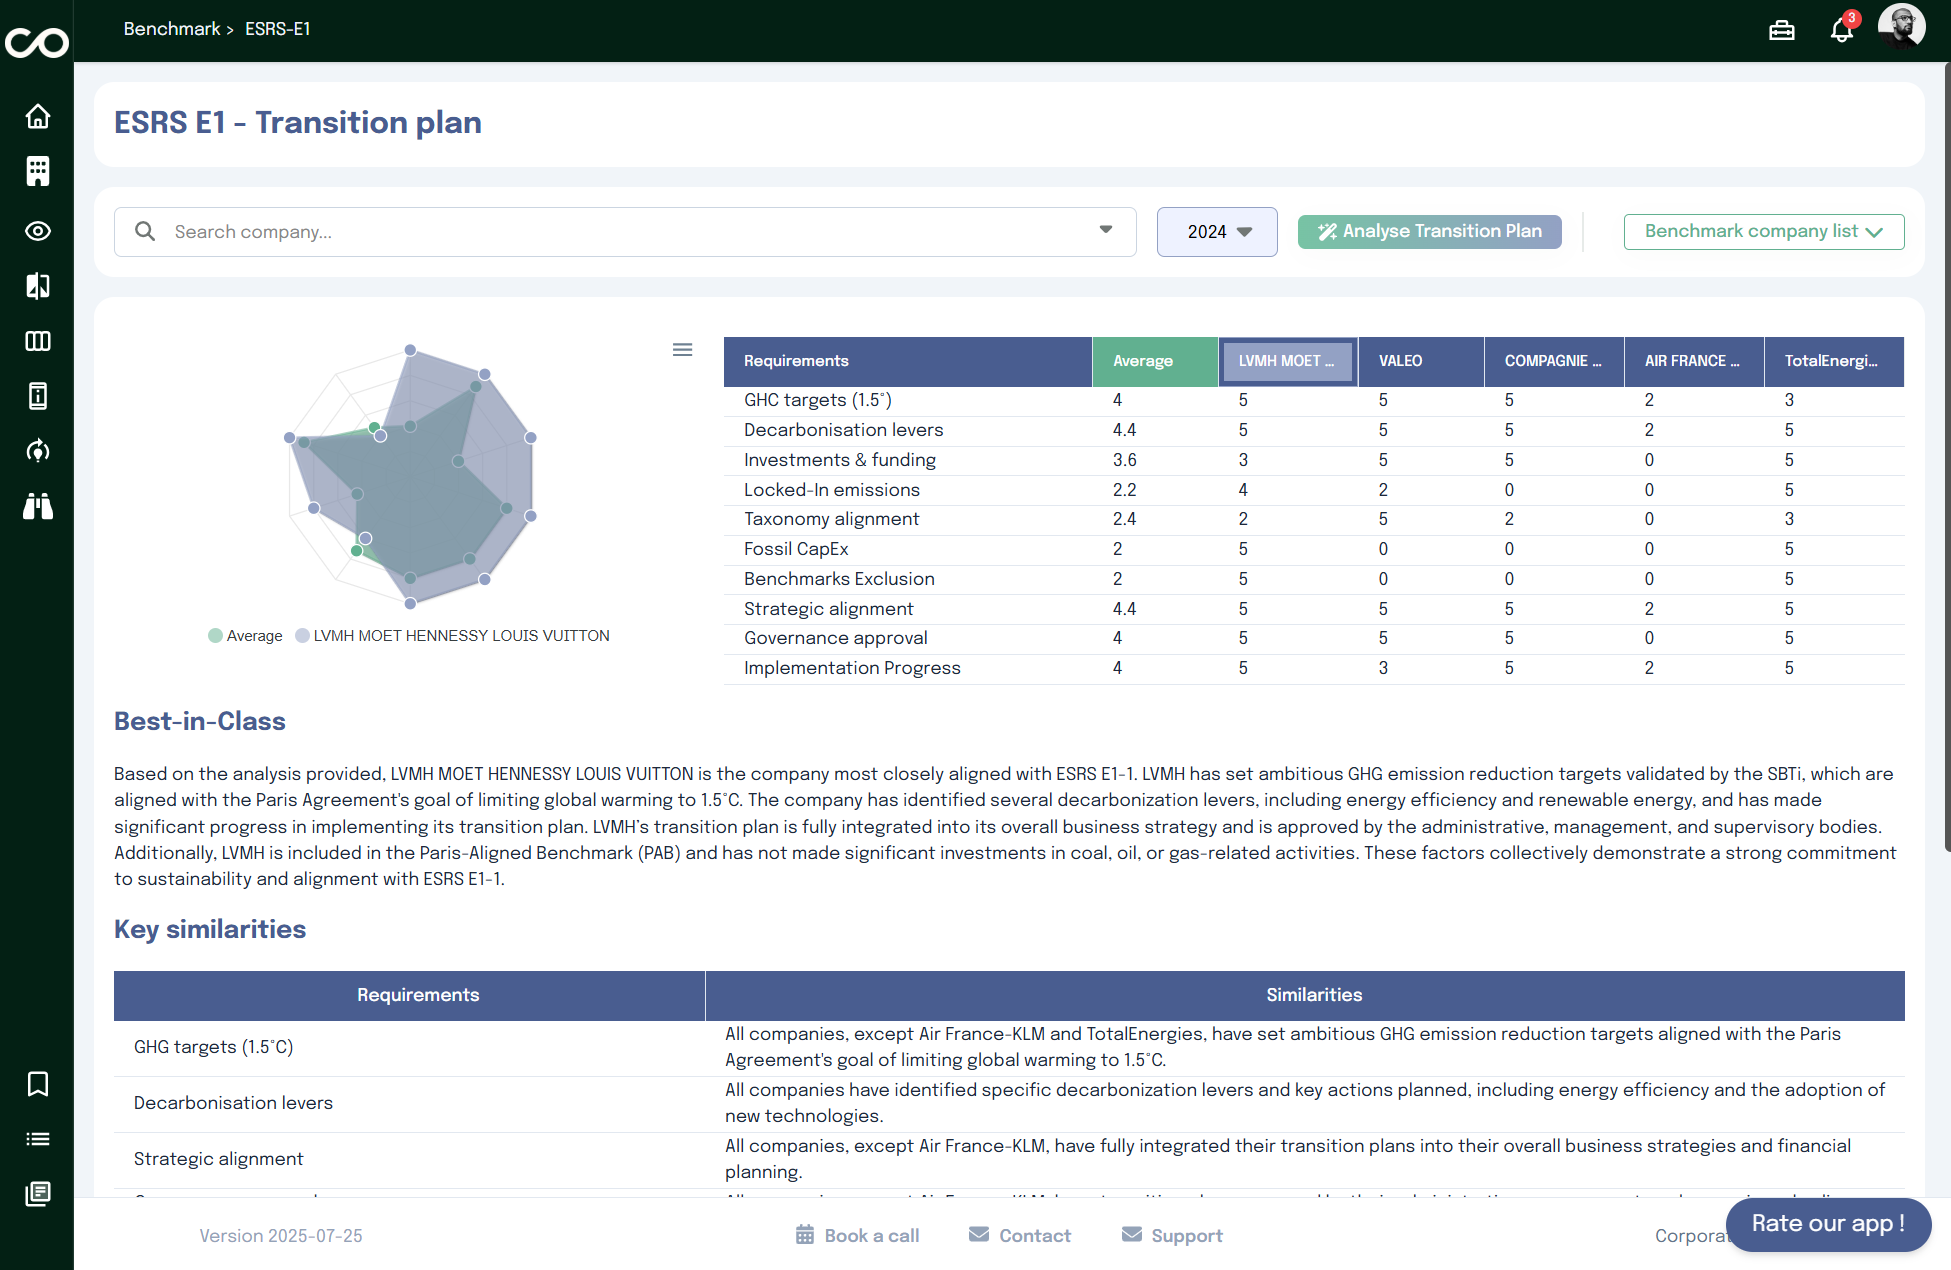Click the bookmark icon in sidebar

coord(38,1084)
